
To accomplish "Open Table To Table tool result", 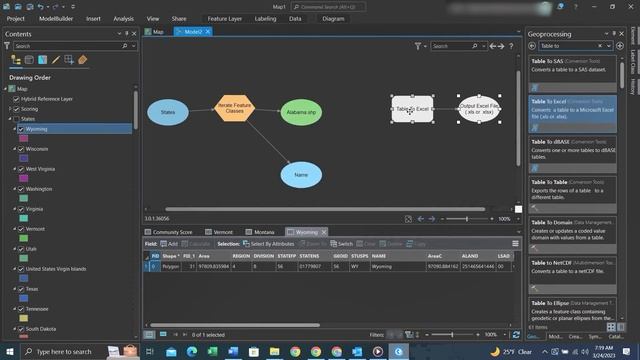I will click(572, 195).
